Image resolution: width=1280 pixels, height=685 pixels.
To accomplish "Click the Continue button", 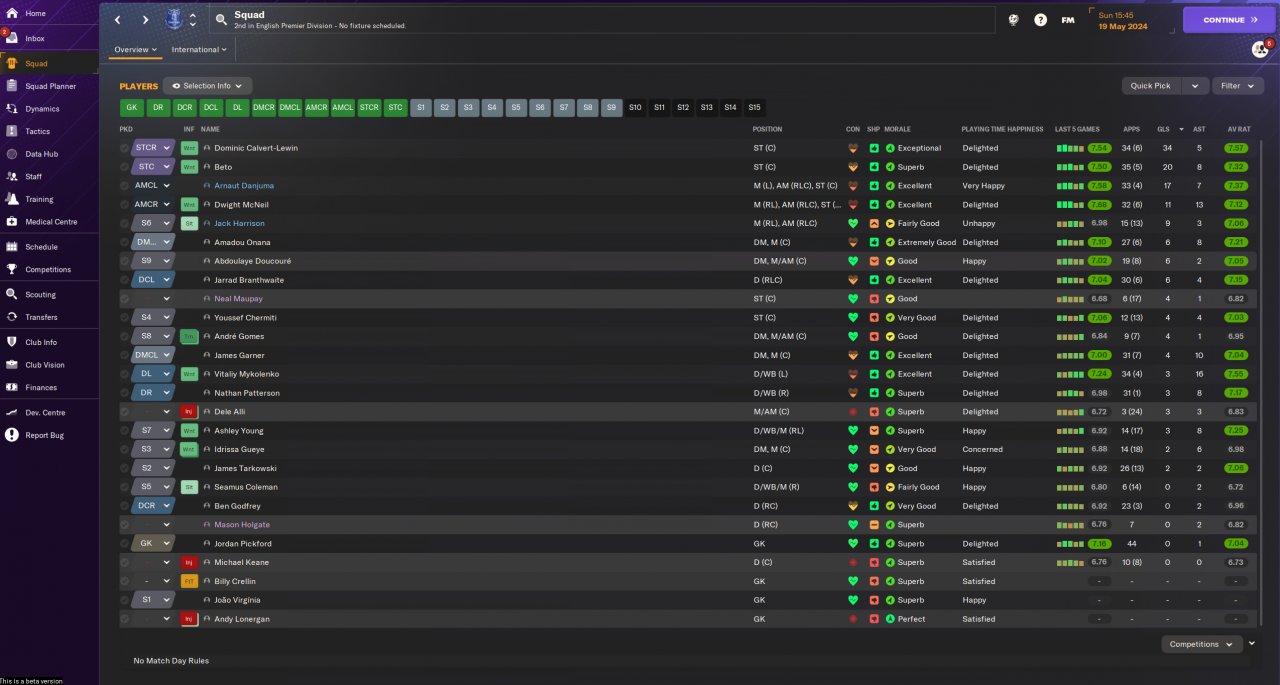I will (x=1229, y=19).
